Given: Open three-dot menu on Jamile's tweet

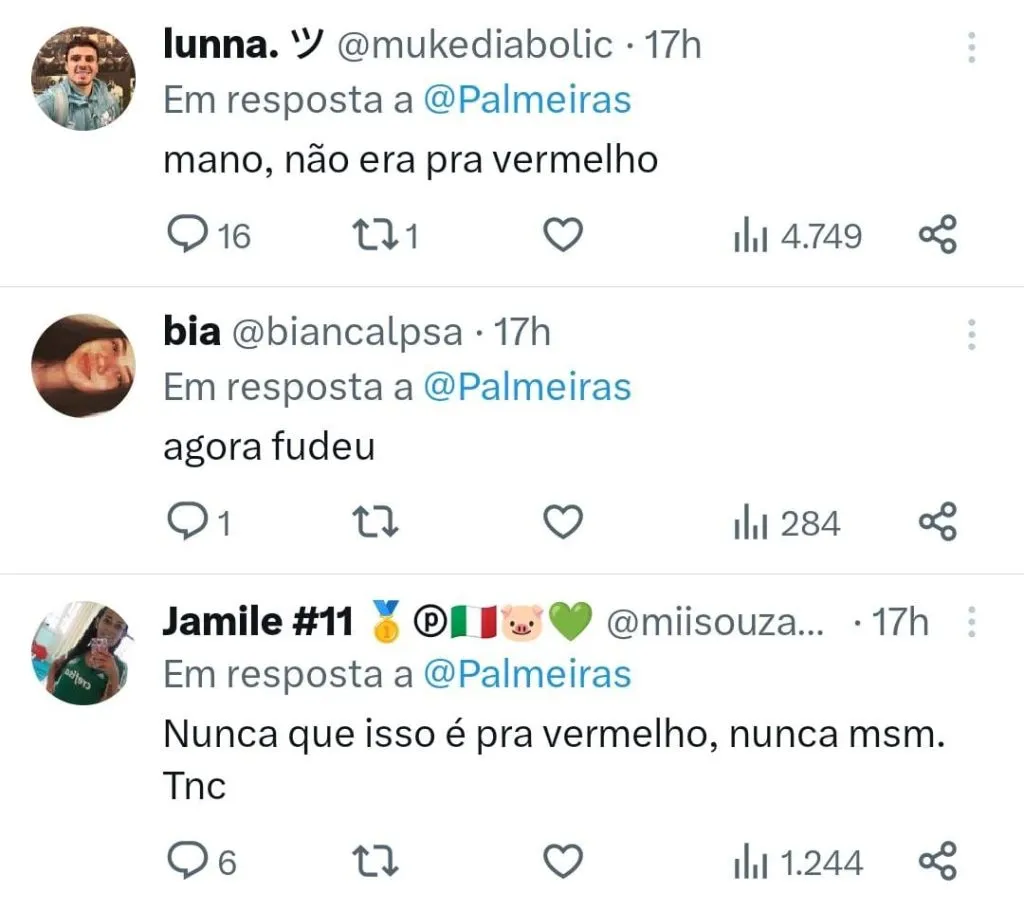Looking at the screenshot, I should click(971, 622).
